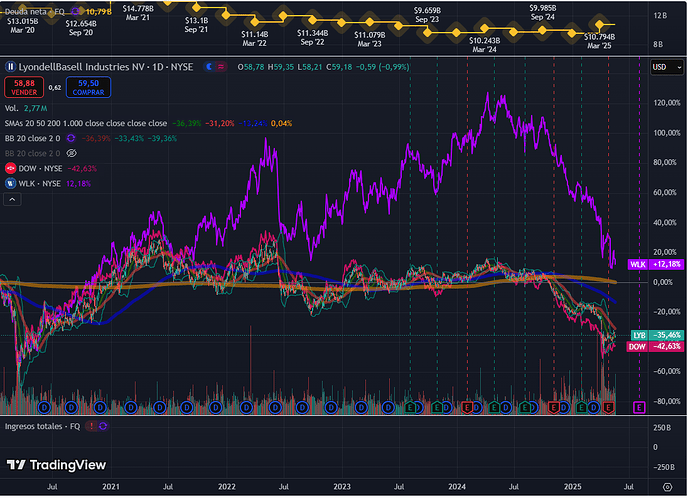This screenshot has width=687, height=500.
Task: Click the $9.659B Sep '23 debt label
Action: coord(427,15)
